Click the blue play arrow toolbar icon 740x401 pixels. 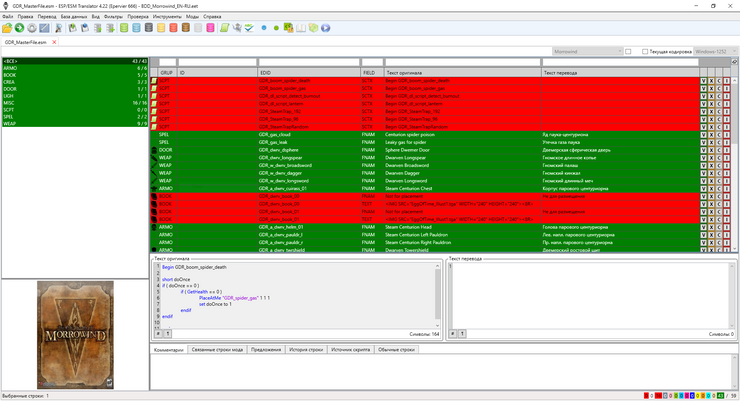[x=325, y=28]
